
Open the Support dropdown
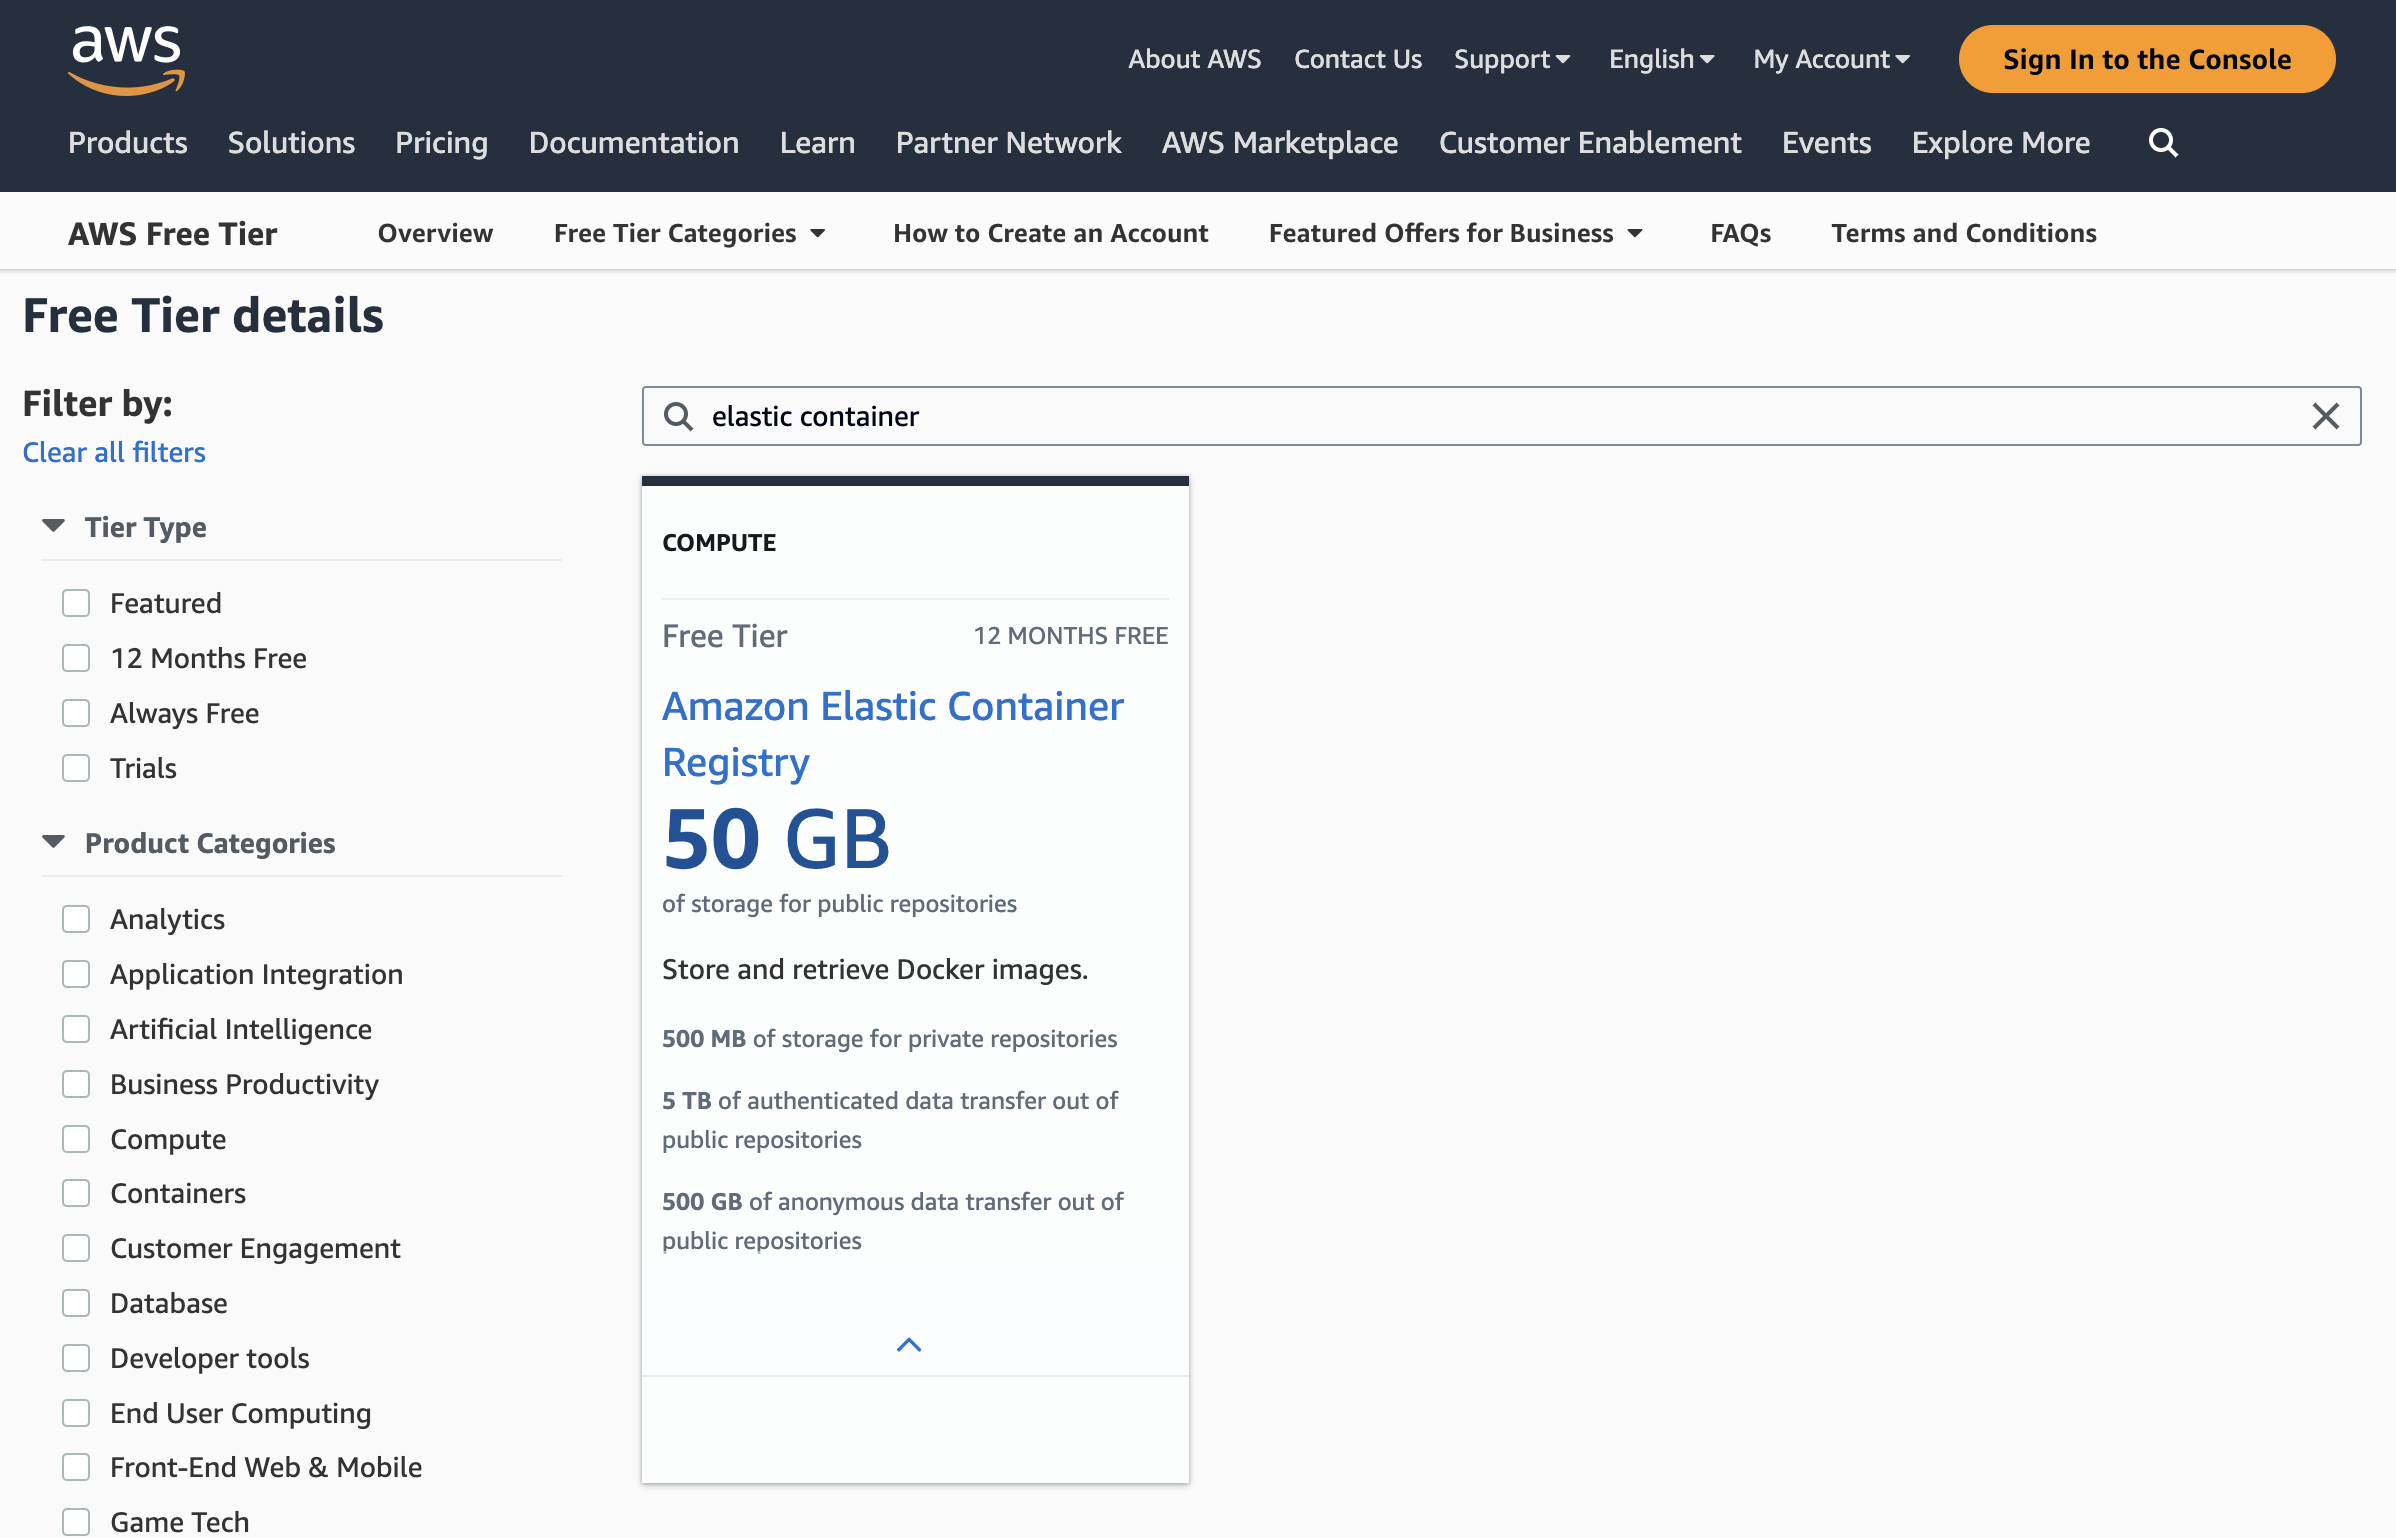[1512, 59]
